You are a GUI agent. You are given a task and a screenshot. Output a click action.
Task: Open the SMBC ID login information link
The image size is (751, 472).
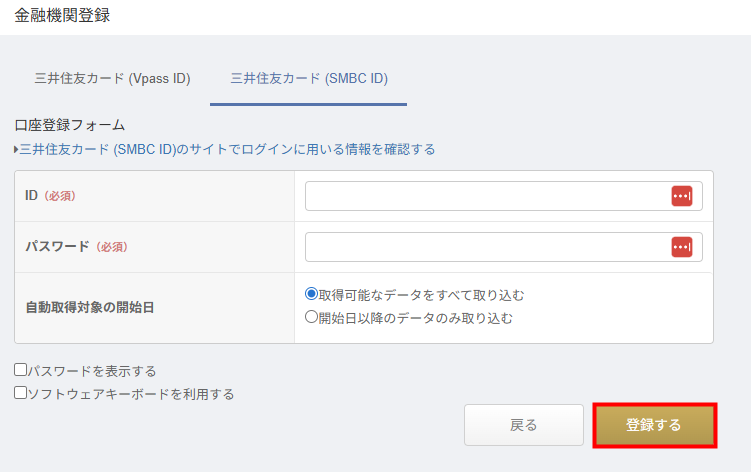click(227, 149)
